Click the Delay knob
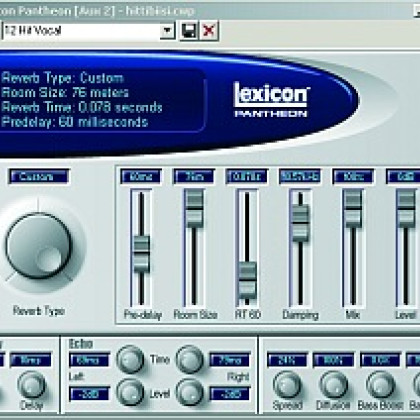The image size is (420, 420). click(32, 385)
